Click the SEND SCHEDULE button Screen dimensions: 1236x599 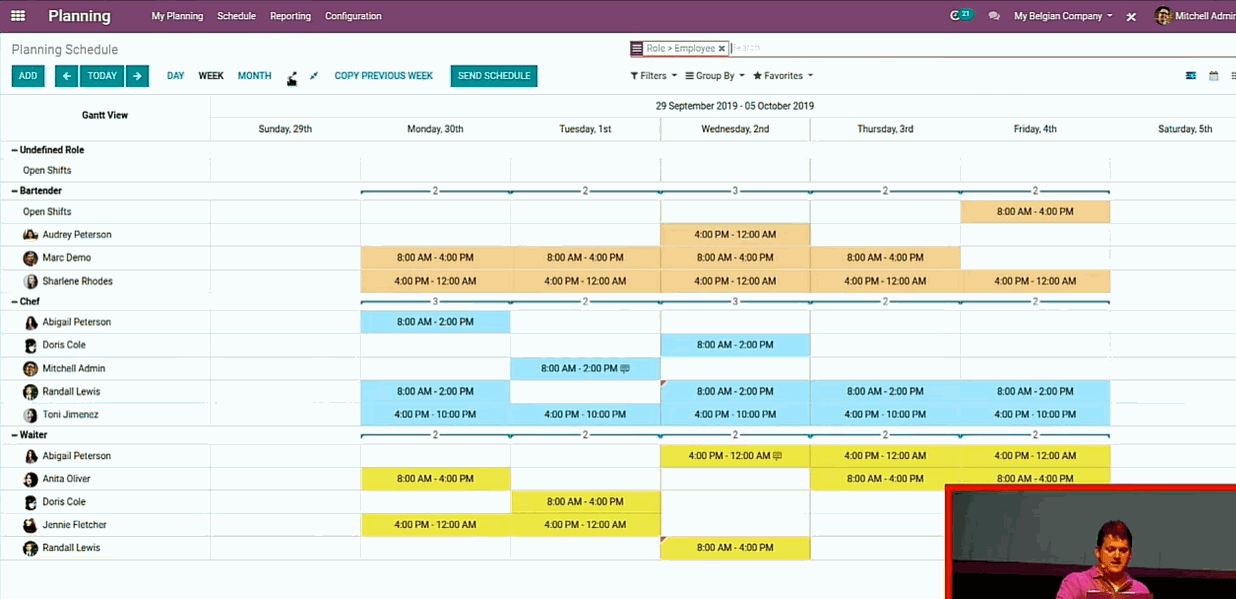[x=493, y=76]
